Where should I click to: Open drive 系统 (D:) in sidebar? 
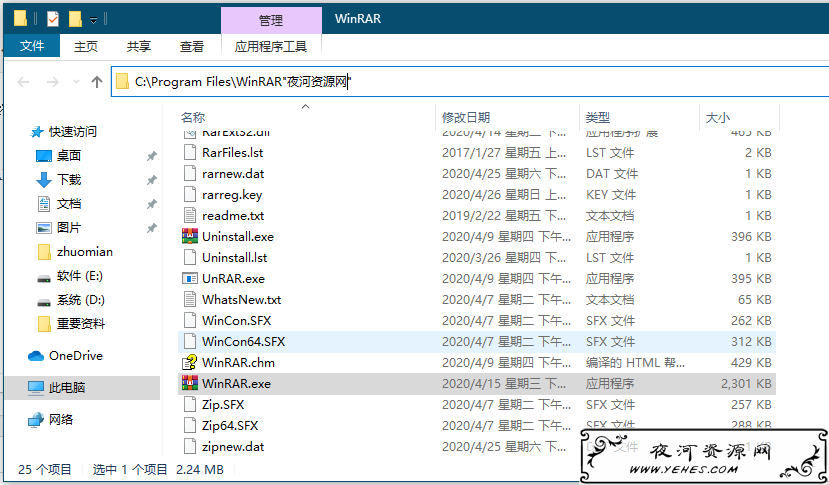point(80,300)
